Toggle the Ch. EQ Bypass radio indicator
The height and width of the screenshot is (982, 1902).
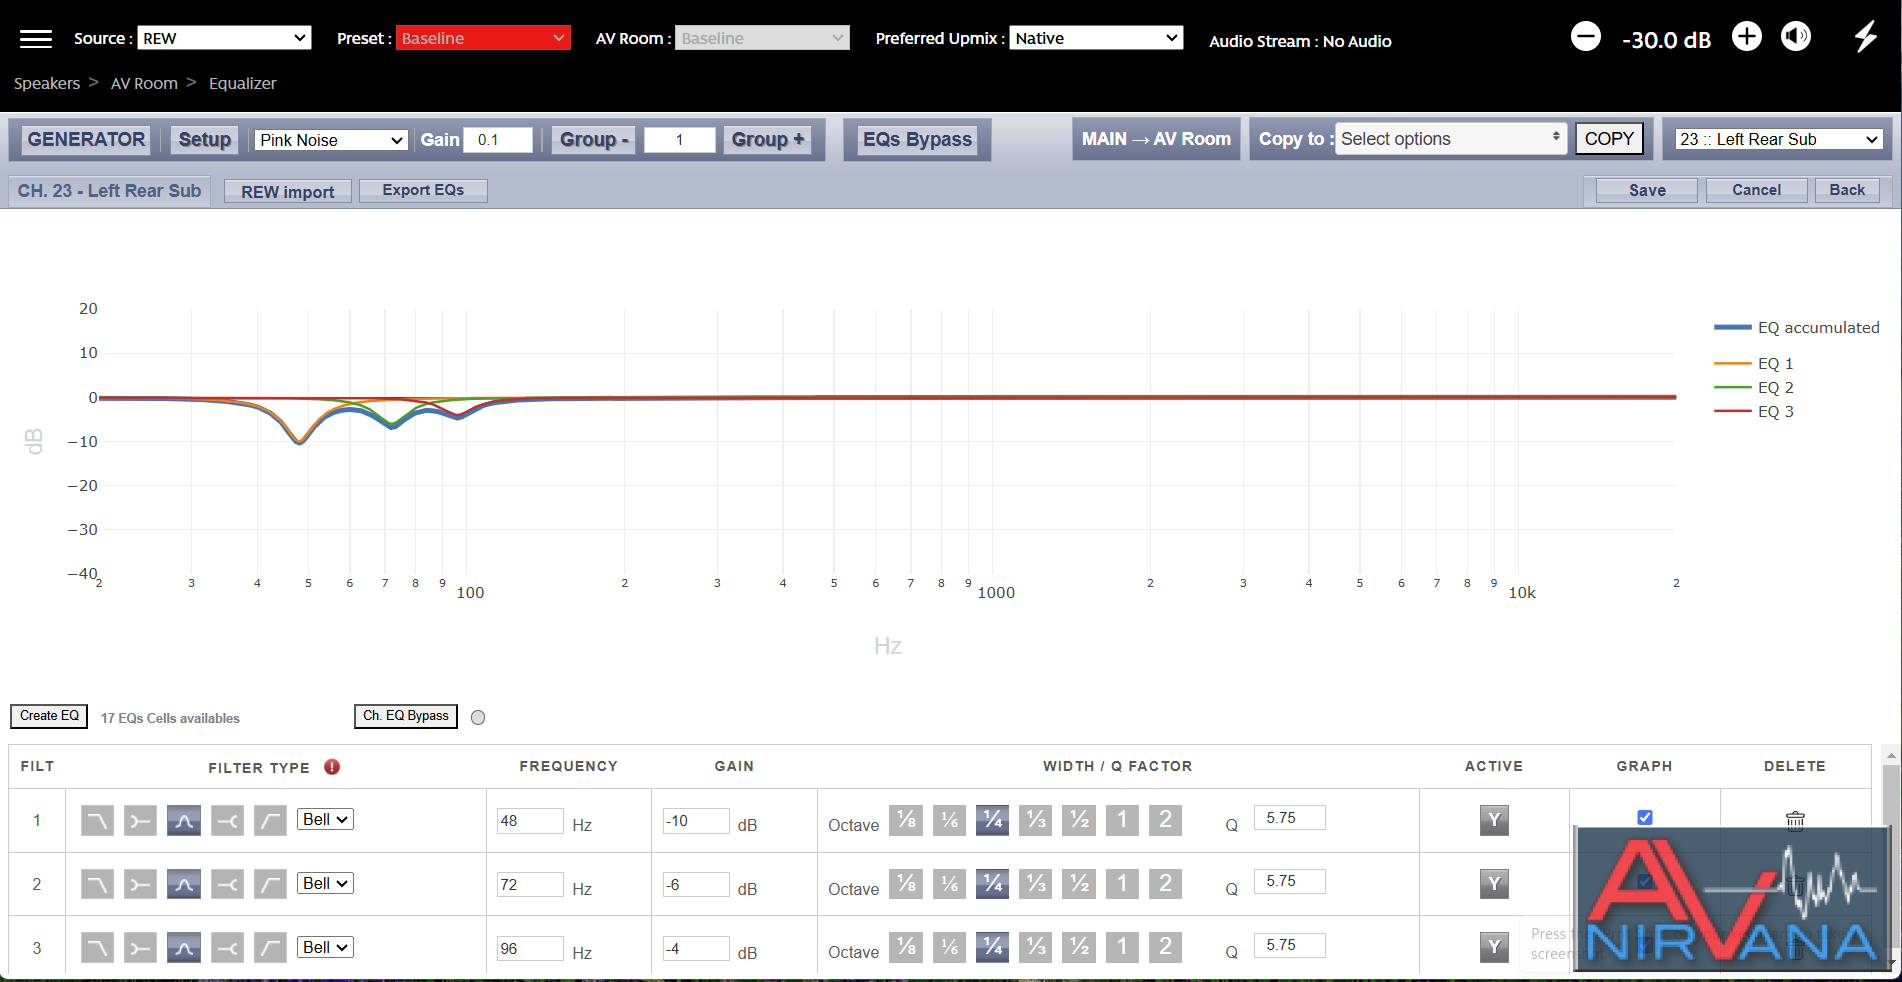click(478, 717)
